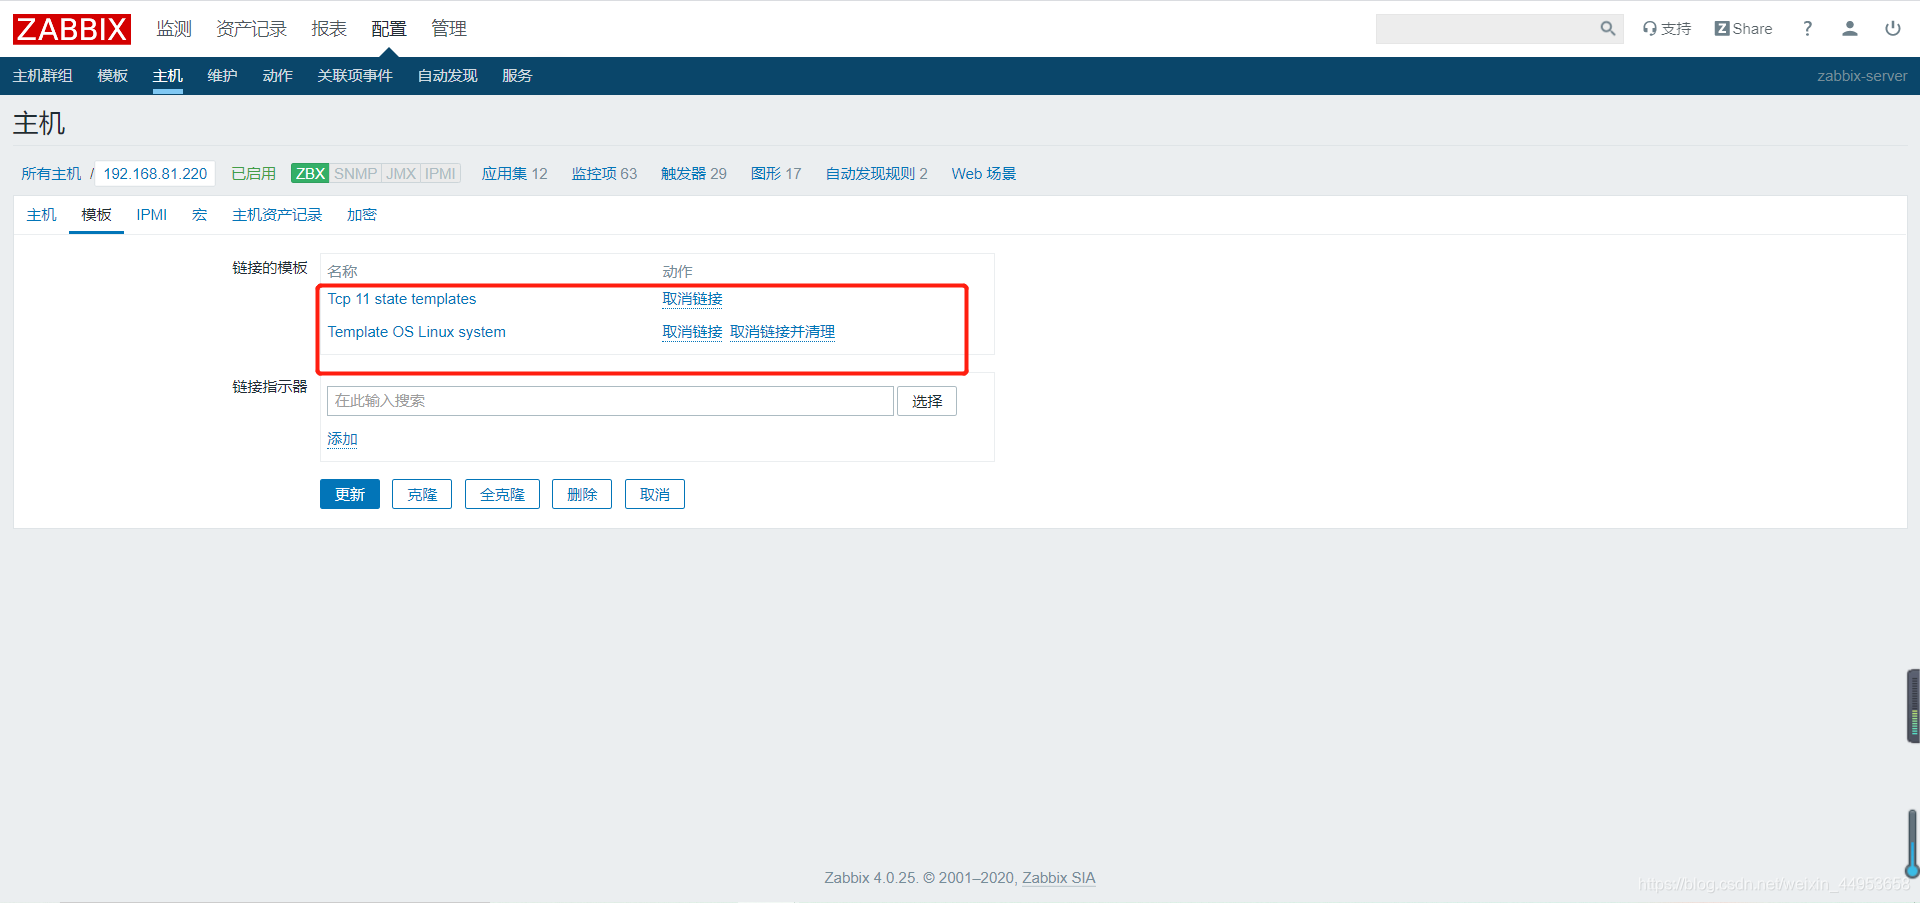
Task: Open the user profile icon
Action: tap(1850, 29)
